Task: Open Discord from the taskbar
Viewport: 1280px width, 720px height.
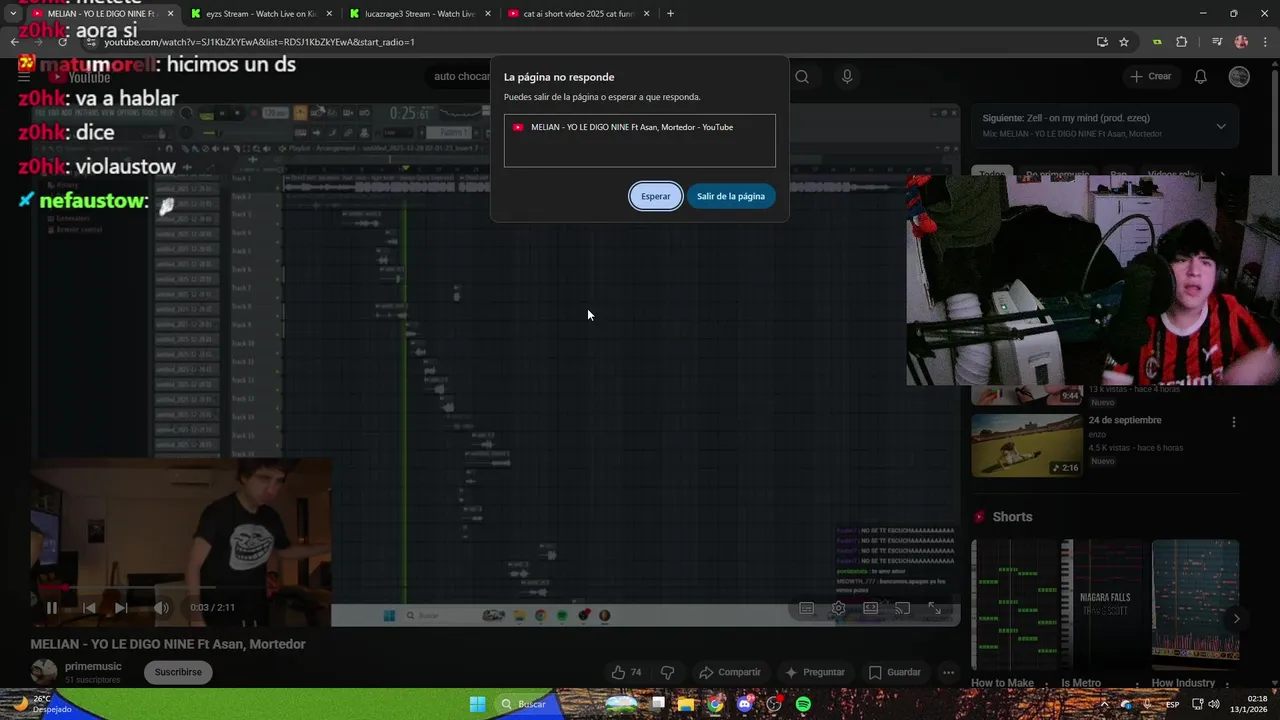Action: [x=744, y=704]
